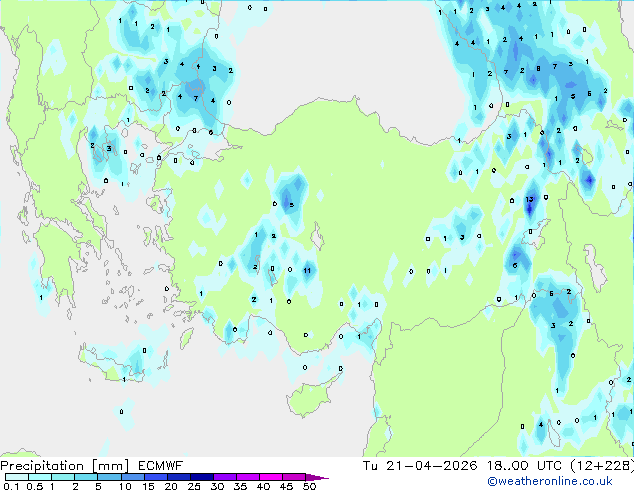This screenshot has height=490, width=634.
Task: Click the 0.1–0.5 mm legend color box
Action: [17, 477]
